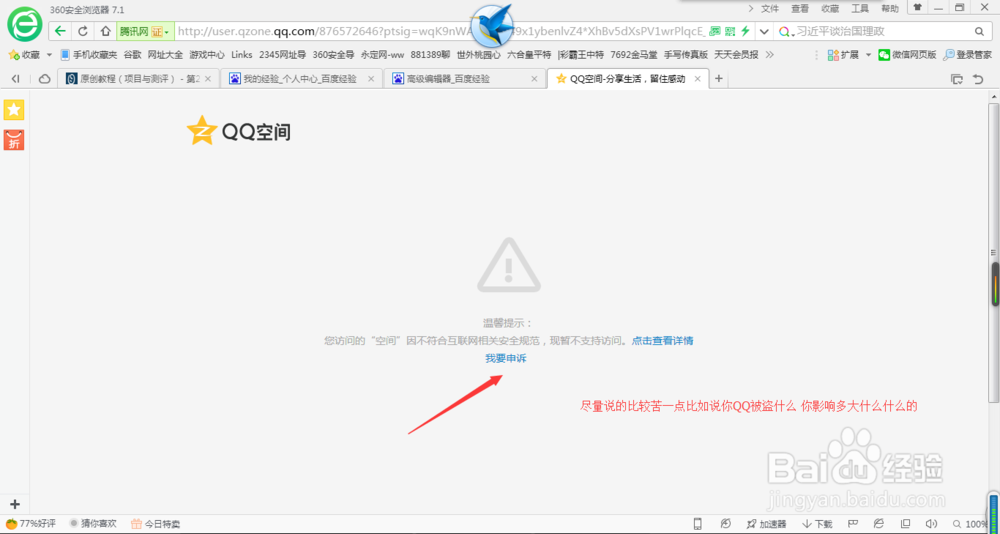The image size is (1000, 534).
Task: Click the cloud sync icon in tab bar
Action: pos(45,79)
